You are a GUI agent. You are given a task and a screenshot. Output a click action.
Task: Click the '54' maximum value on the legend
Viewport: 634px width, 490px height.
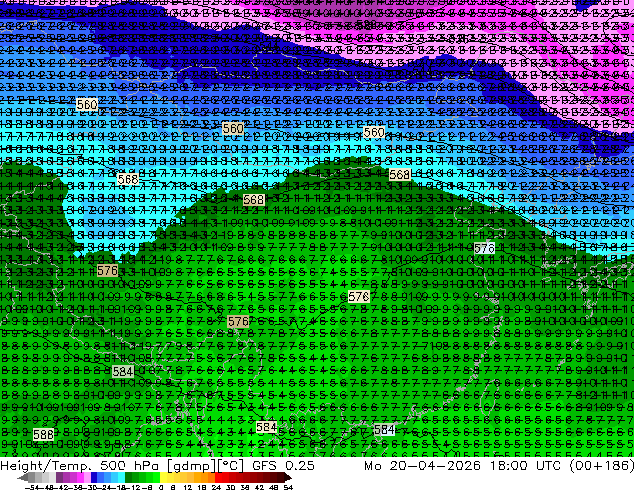[x=287, y=487]
